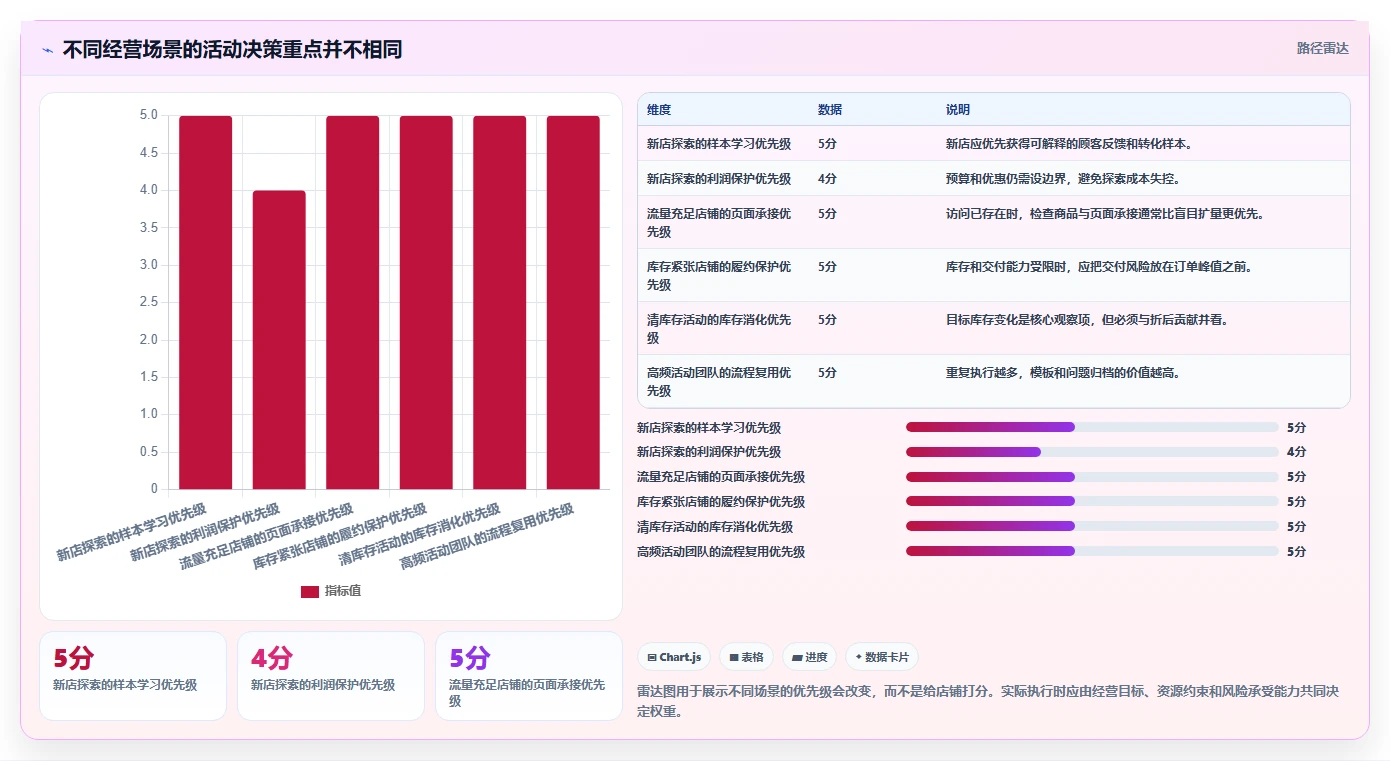Click the x-axis label 高频活动团队的流程复用优先级
This screenshot has height=761, width=1390.
click(x=487, y=537)
